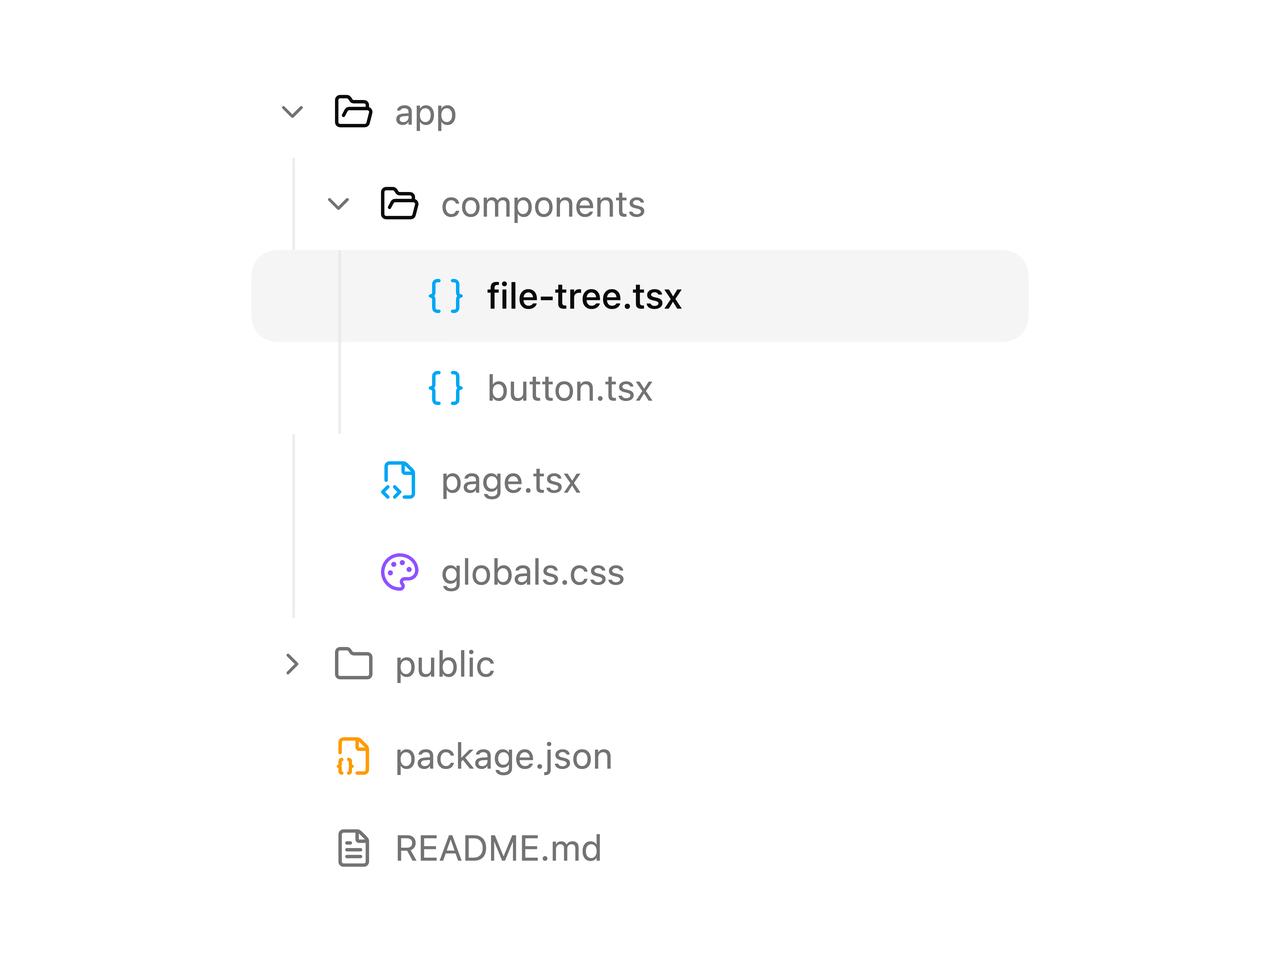Open the package.json label
Screen dimensions: 1280x960
click(503, 757)
